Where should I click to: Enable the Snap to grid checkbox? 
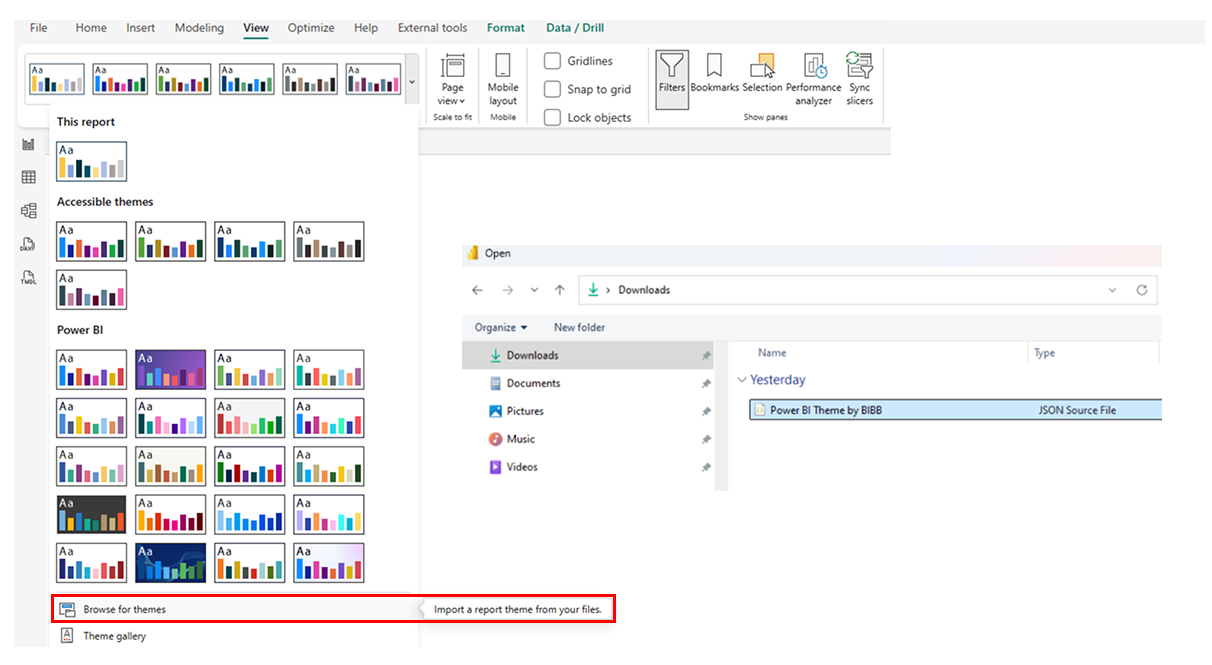(x=552, y=89)
